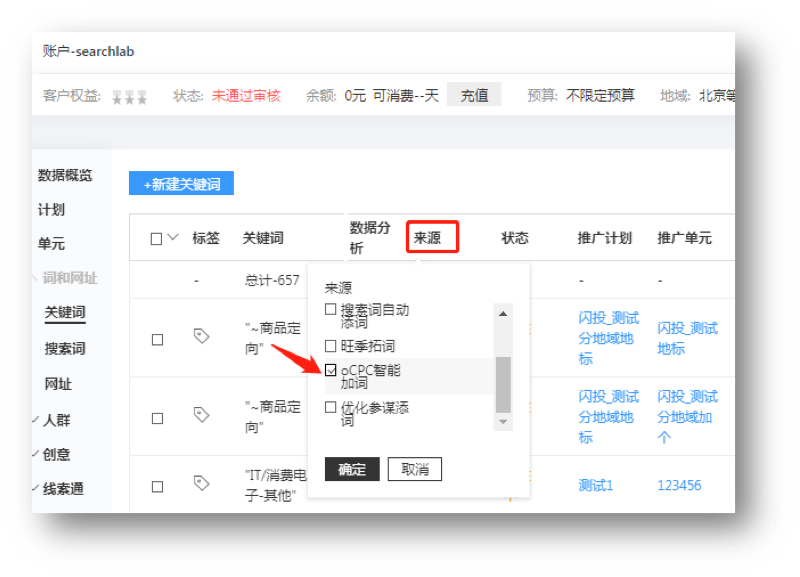The image size is (800, 577).
Task: Click the 推广单元 column header
Action: 684,238
